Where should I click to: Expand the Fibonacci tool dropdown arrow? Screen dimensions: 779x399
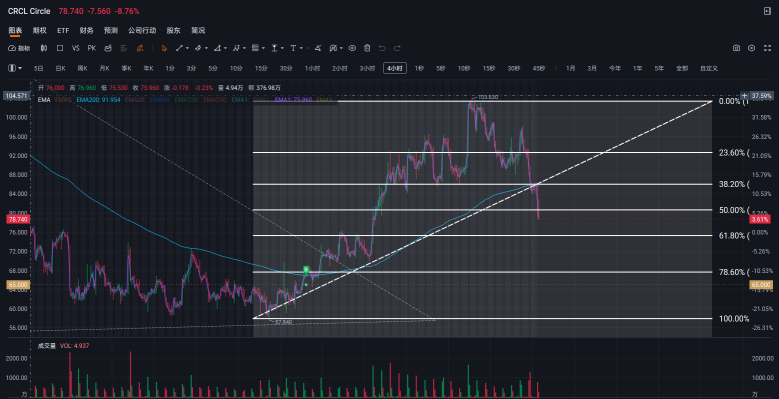(263, 48)
